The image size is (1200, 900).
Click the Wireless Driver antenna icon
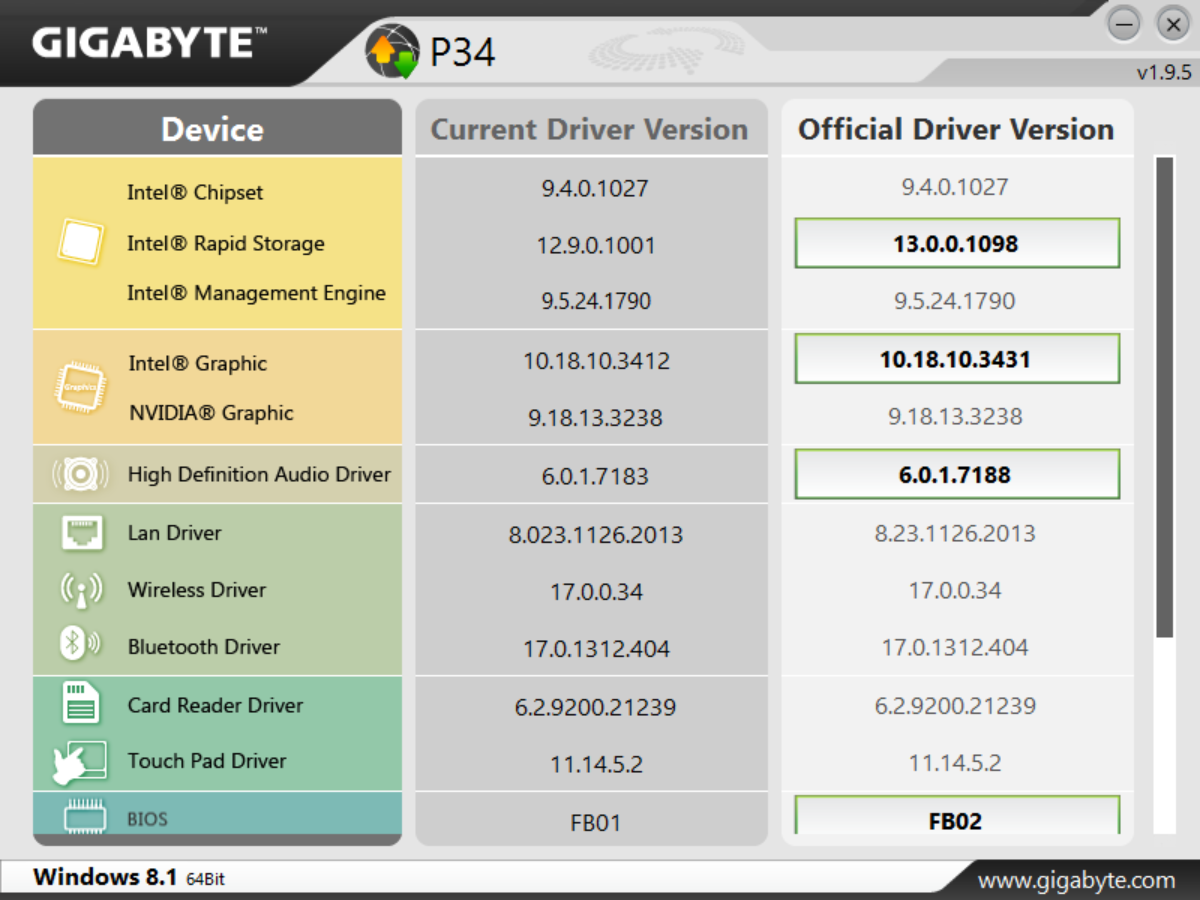pyautogui.click(x=82, y=590)
